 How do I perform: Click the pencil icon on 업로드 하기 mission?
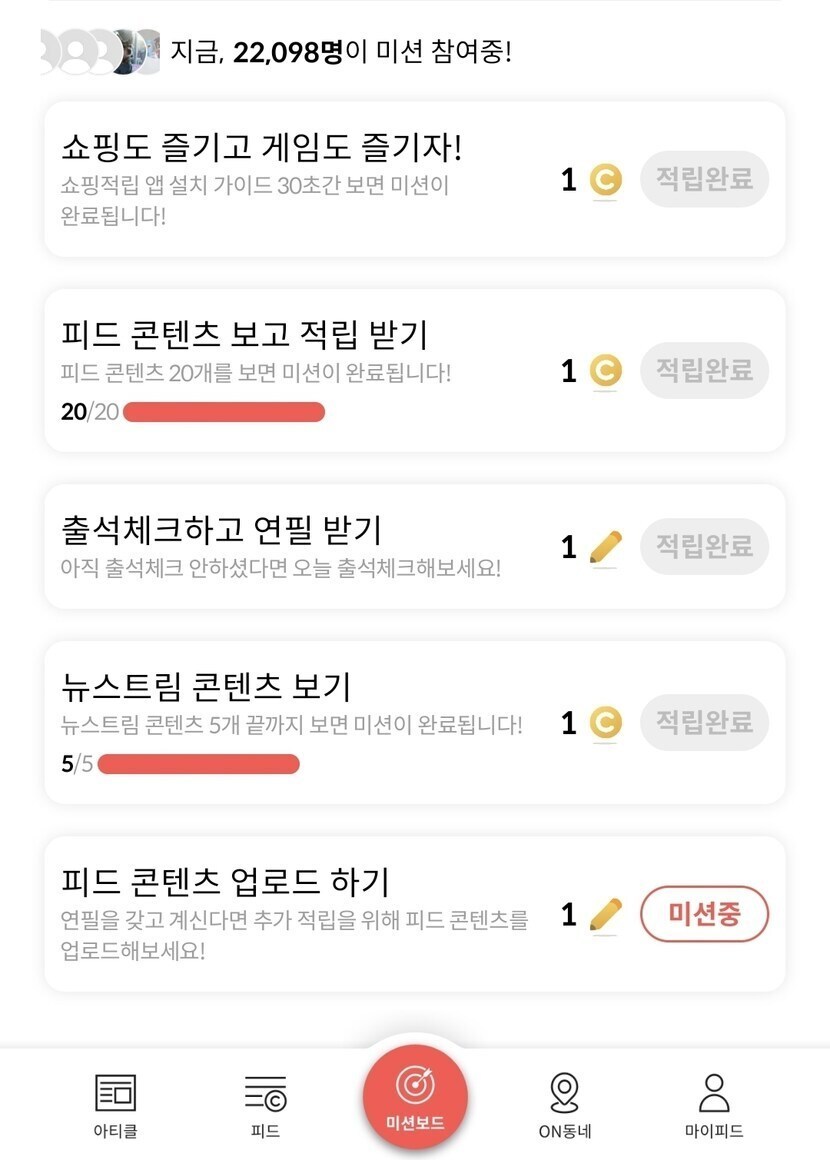[x=604, y=914]
